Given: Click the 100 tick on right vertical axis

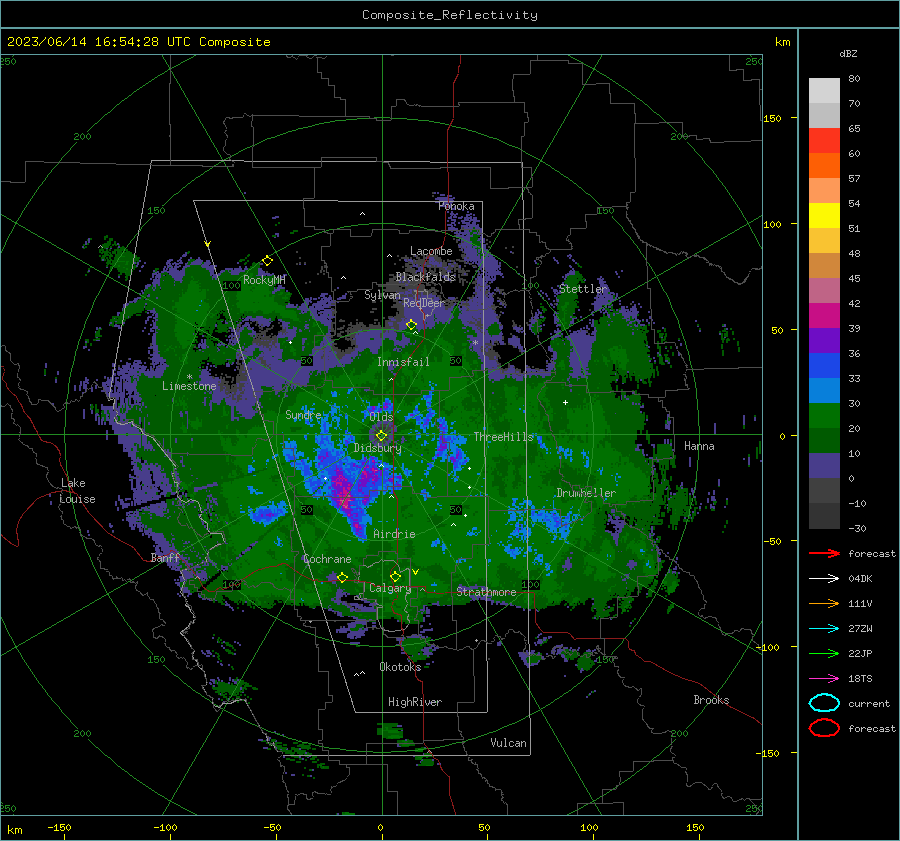Looking at the screenshot, I should coord(772,224).
